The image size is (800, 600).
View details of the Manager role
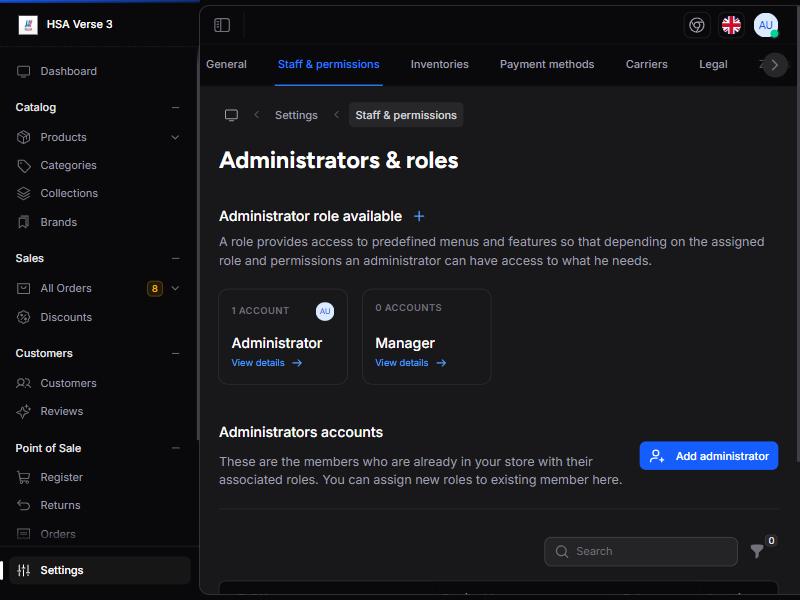click(x=410, y=363)
